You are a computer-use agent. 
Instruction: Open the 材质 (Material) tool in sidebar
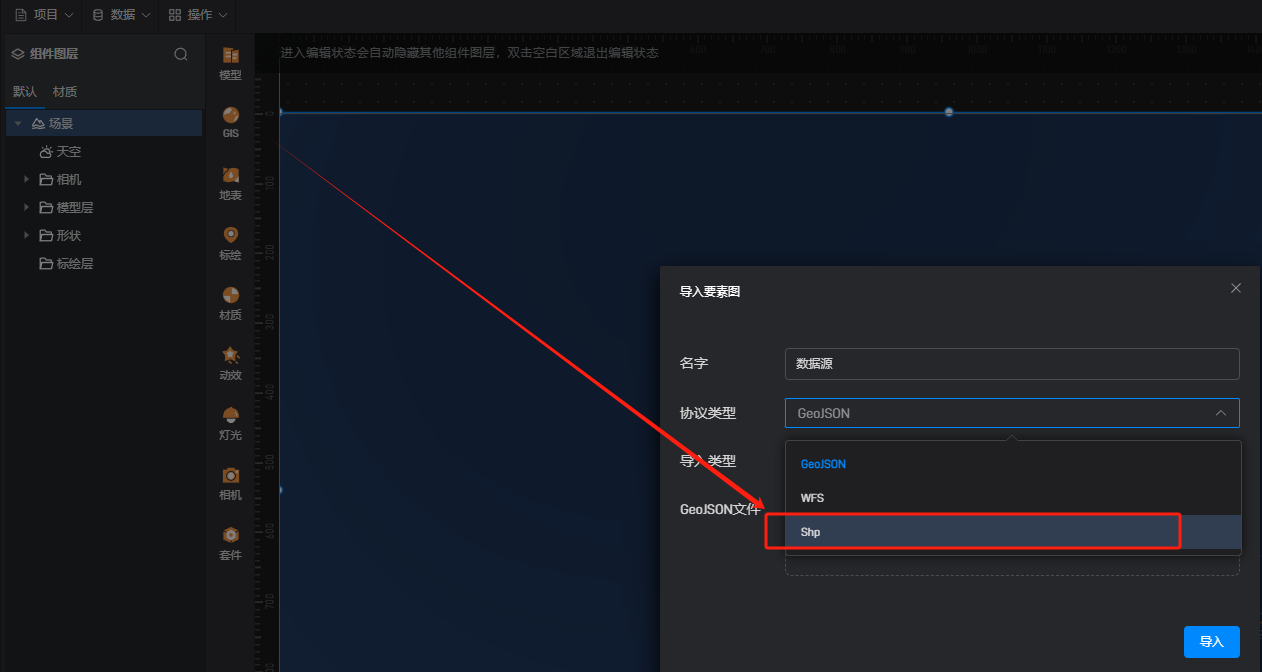(x=231, y=302)
